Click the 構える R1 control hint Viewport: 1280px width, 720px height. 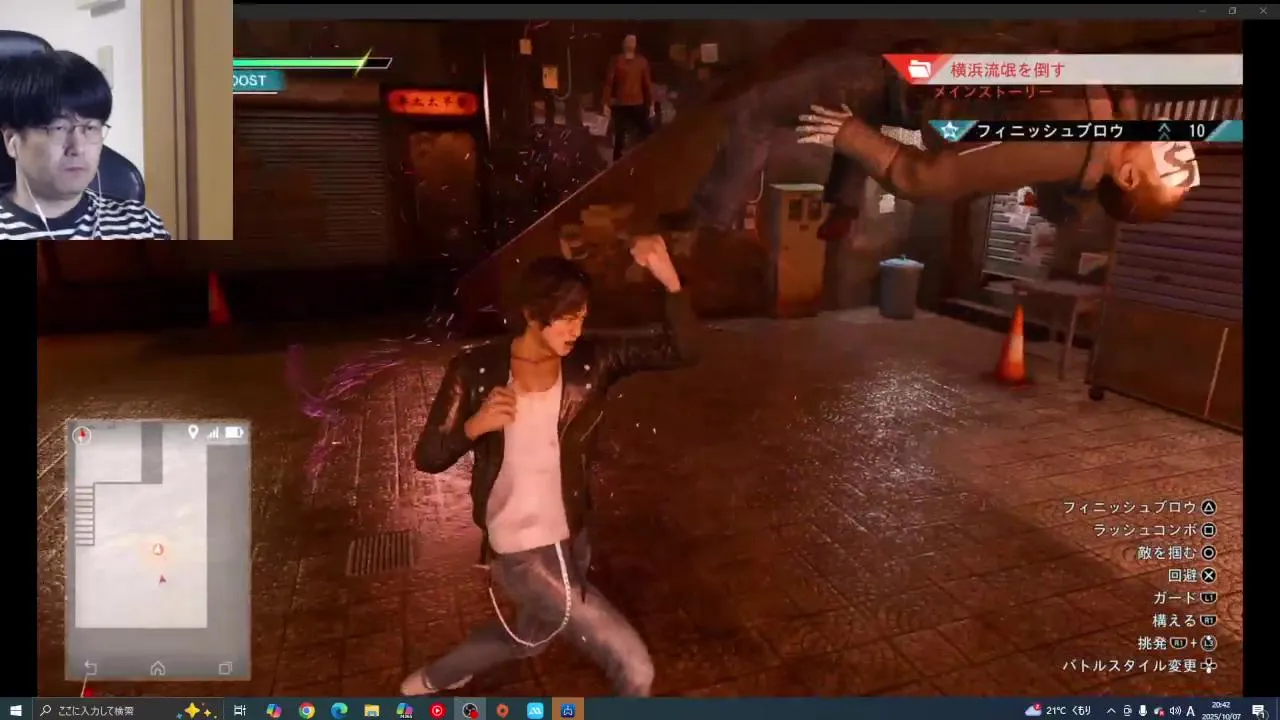tap(1185, 620)
